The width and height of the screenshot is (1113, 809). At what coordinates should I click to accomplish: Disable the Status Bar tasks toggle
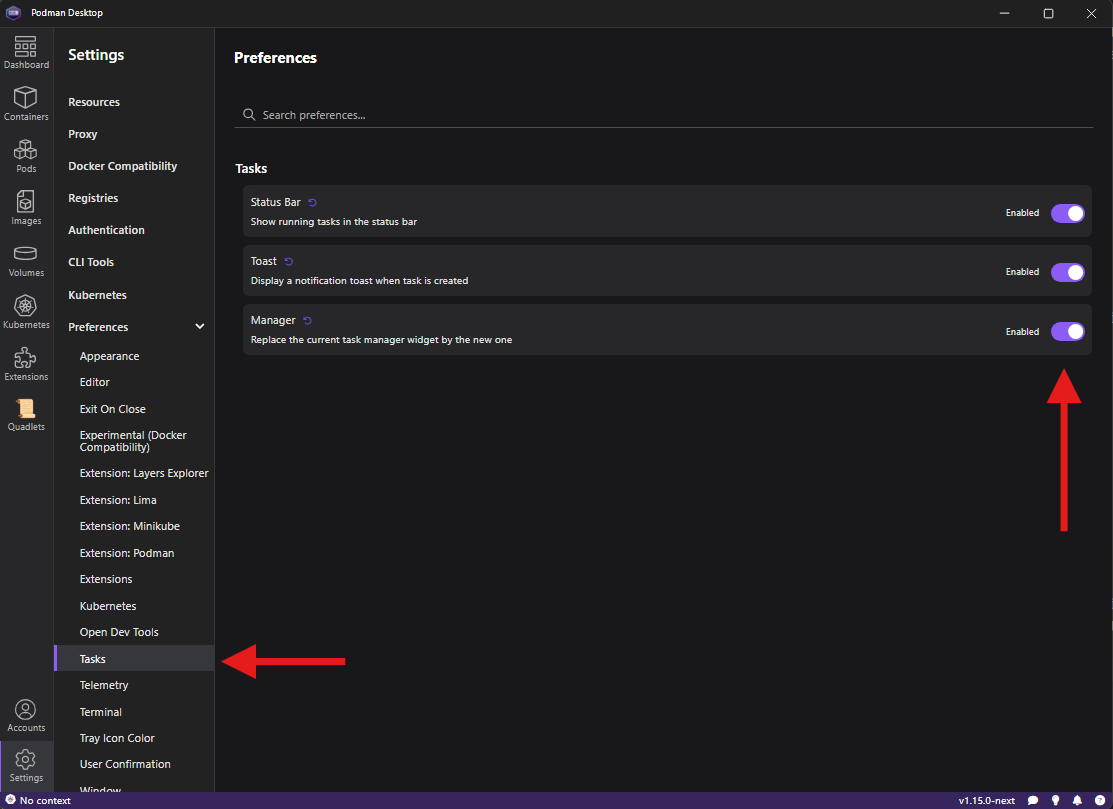[x=1067, y=213]
